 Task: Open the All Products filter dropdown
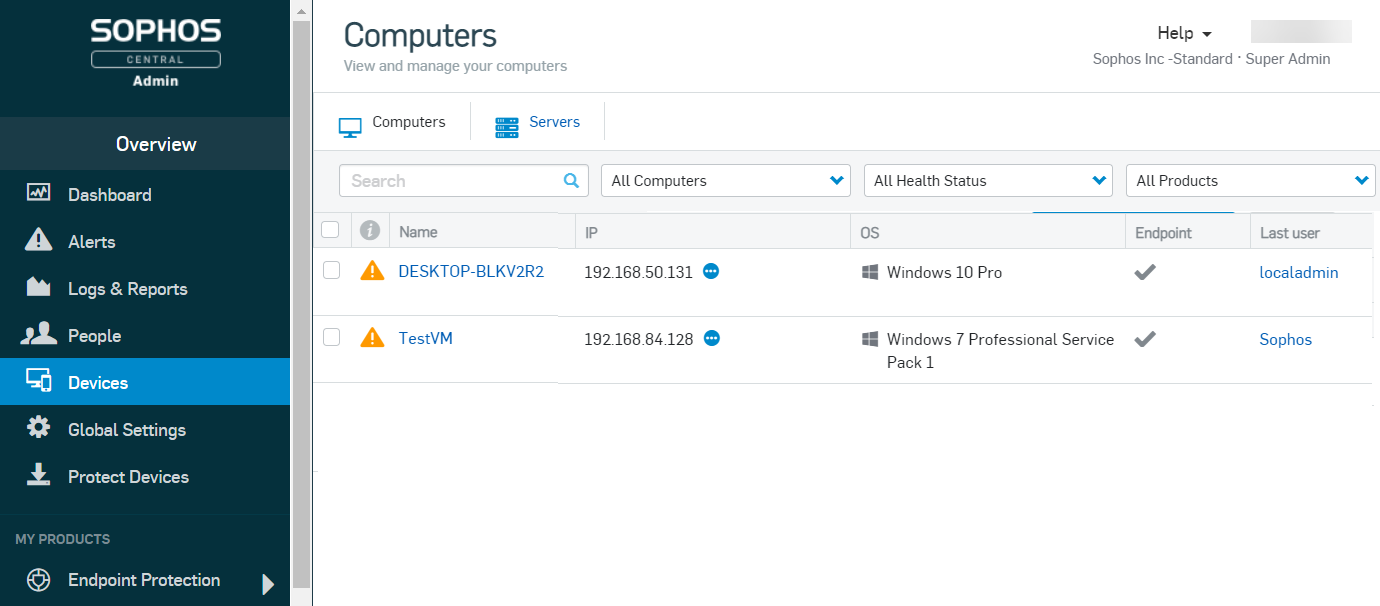click(x=1250, y=180)
